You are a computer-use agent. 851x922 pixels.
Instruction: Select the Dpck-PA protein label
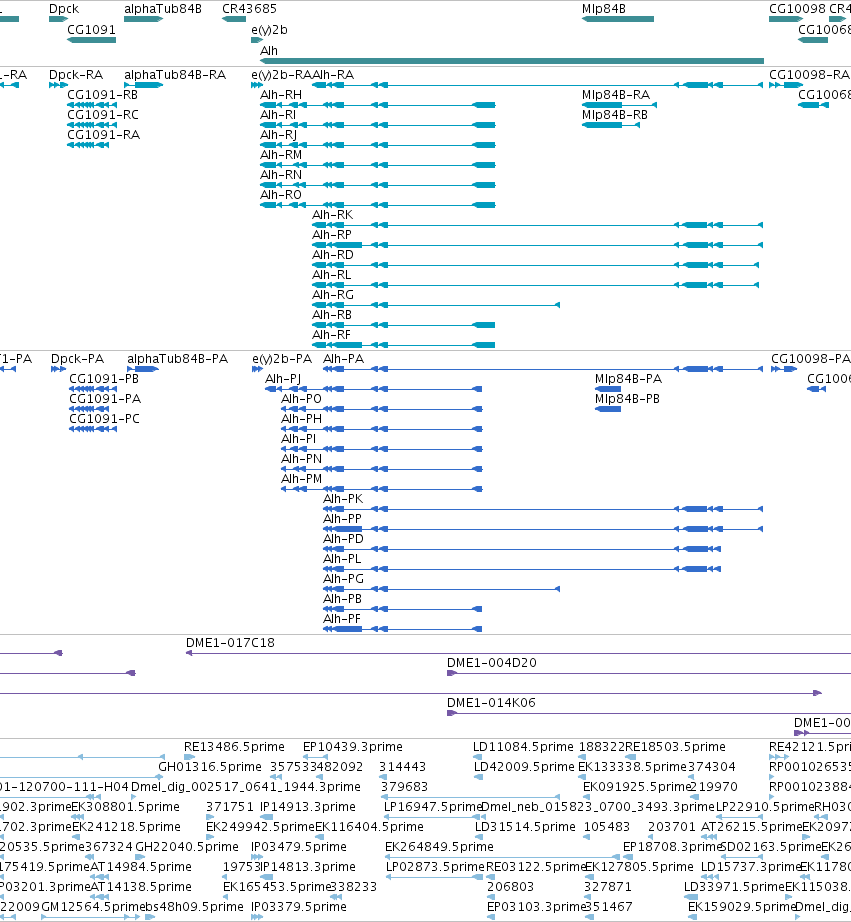click(78, 359)
